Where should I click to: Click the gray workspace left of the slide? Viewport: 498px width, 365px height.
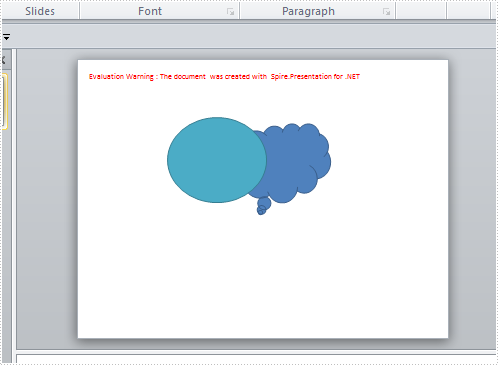click(47, 199)
